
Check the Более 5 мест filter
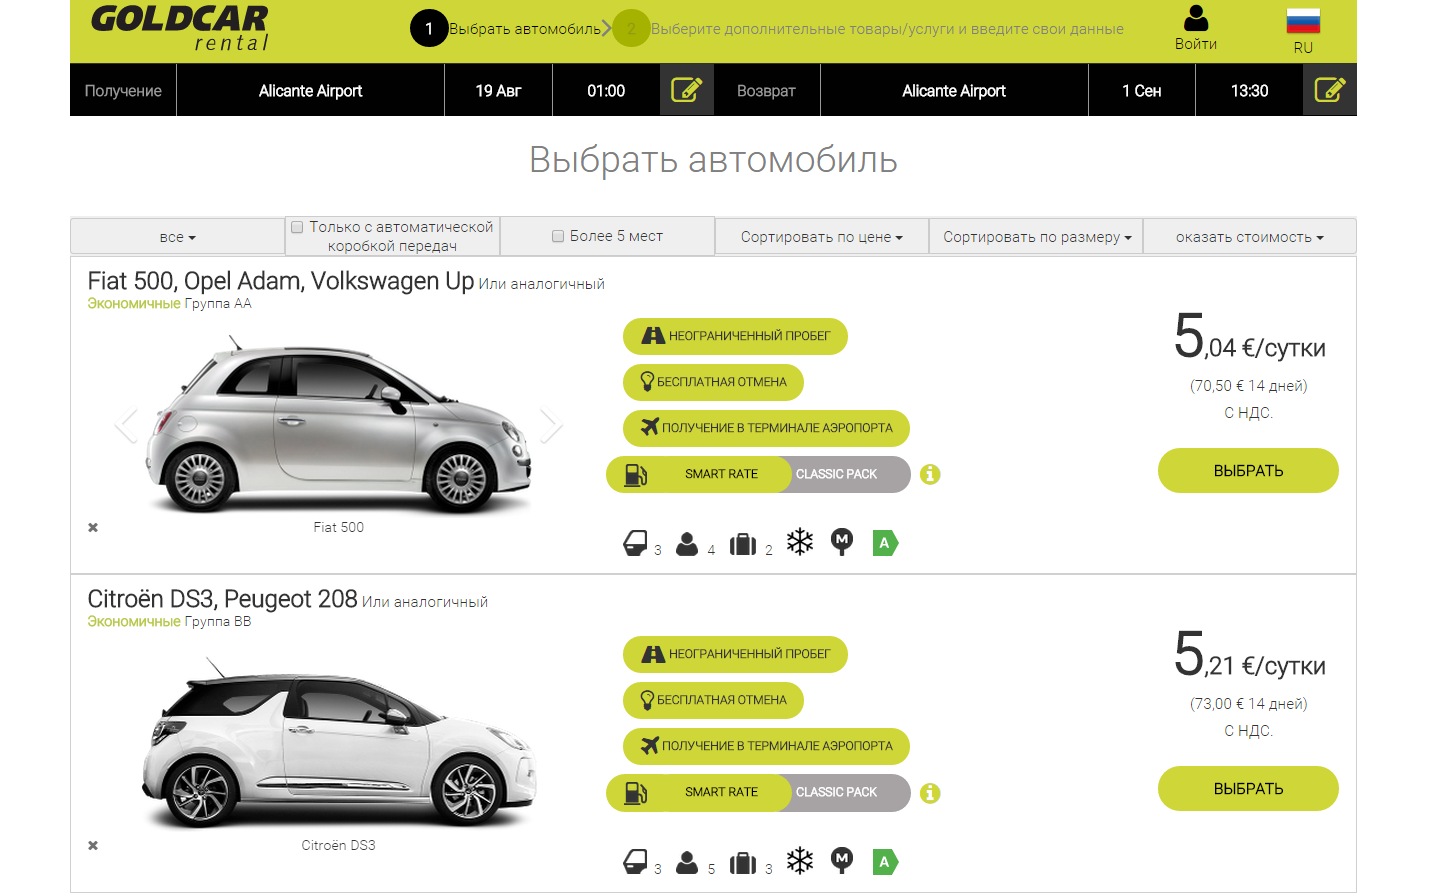pos(558,236)
